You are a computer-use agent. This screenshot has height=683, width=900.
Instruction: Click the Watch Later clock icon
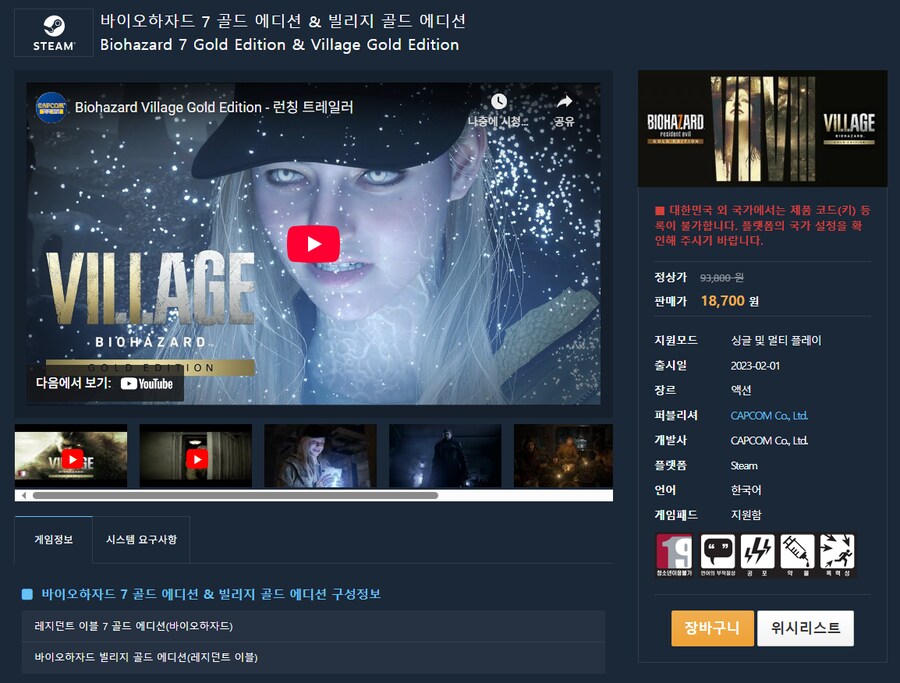(499, 101)
